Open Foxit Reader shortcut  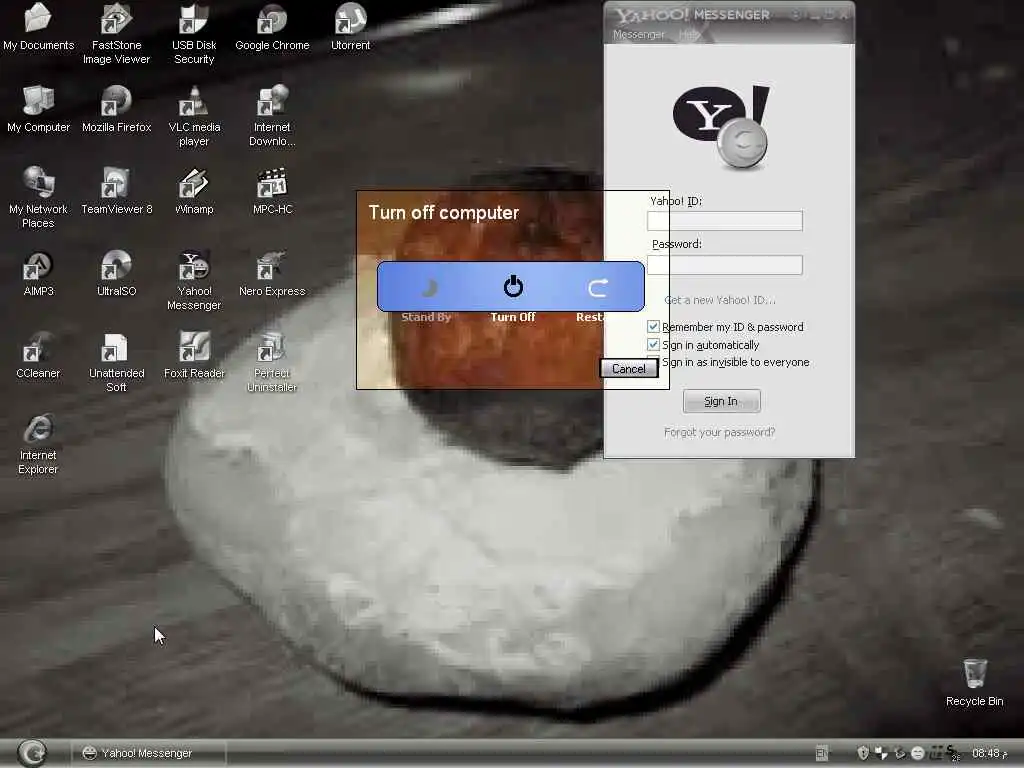[x=194, y=355]
